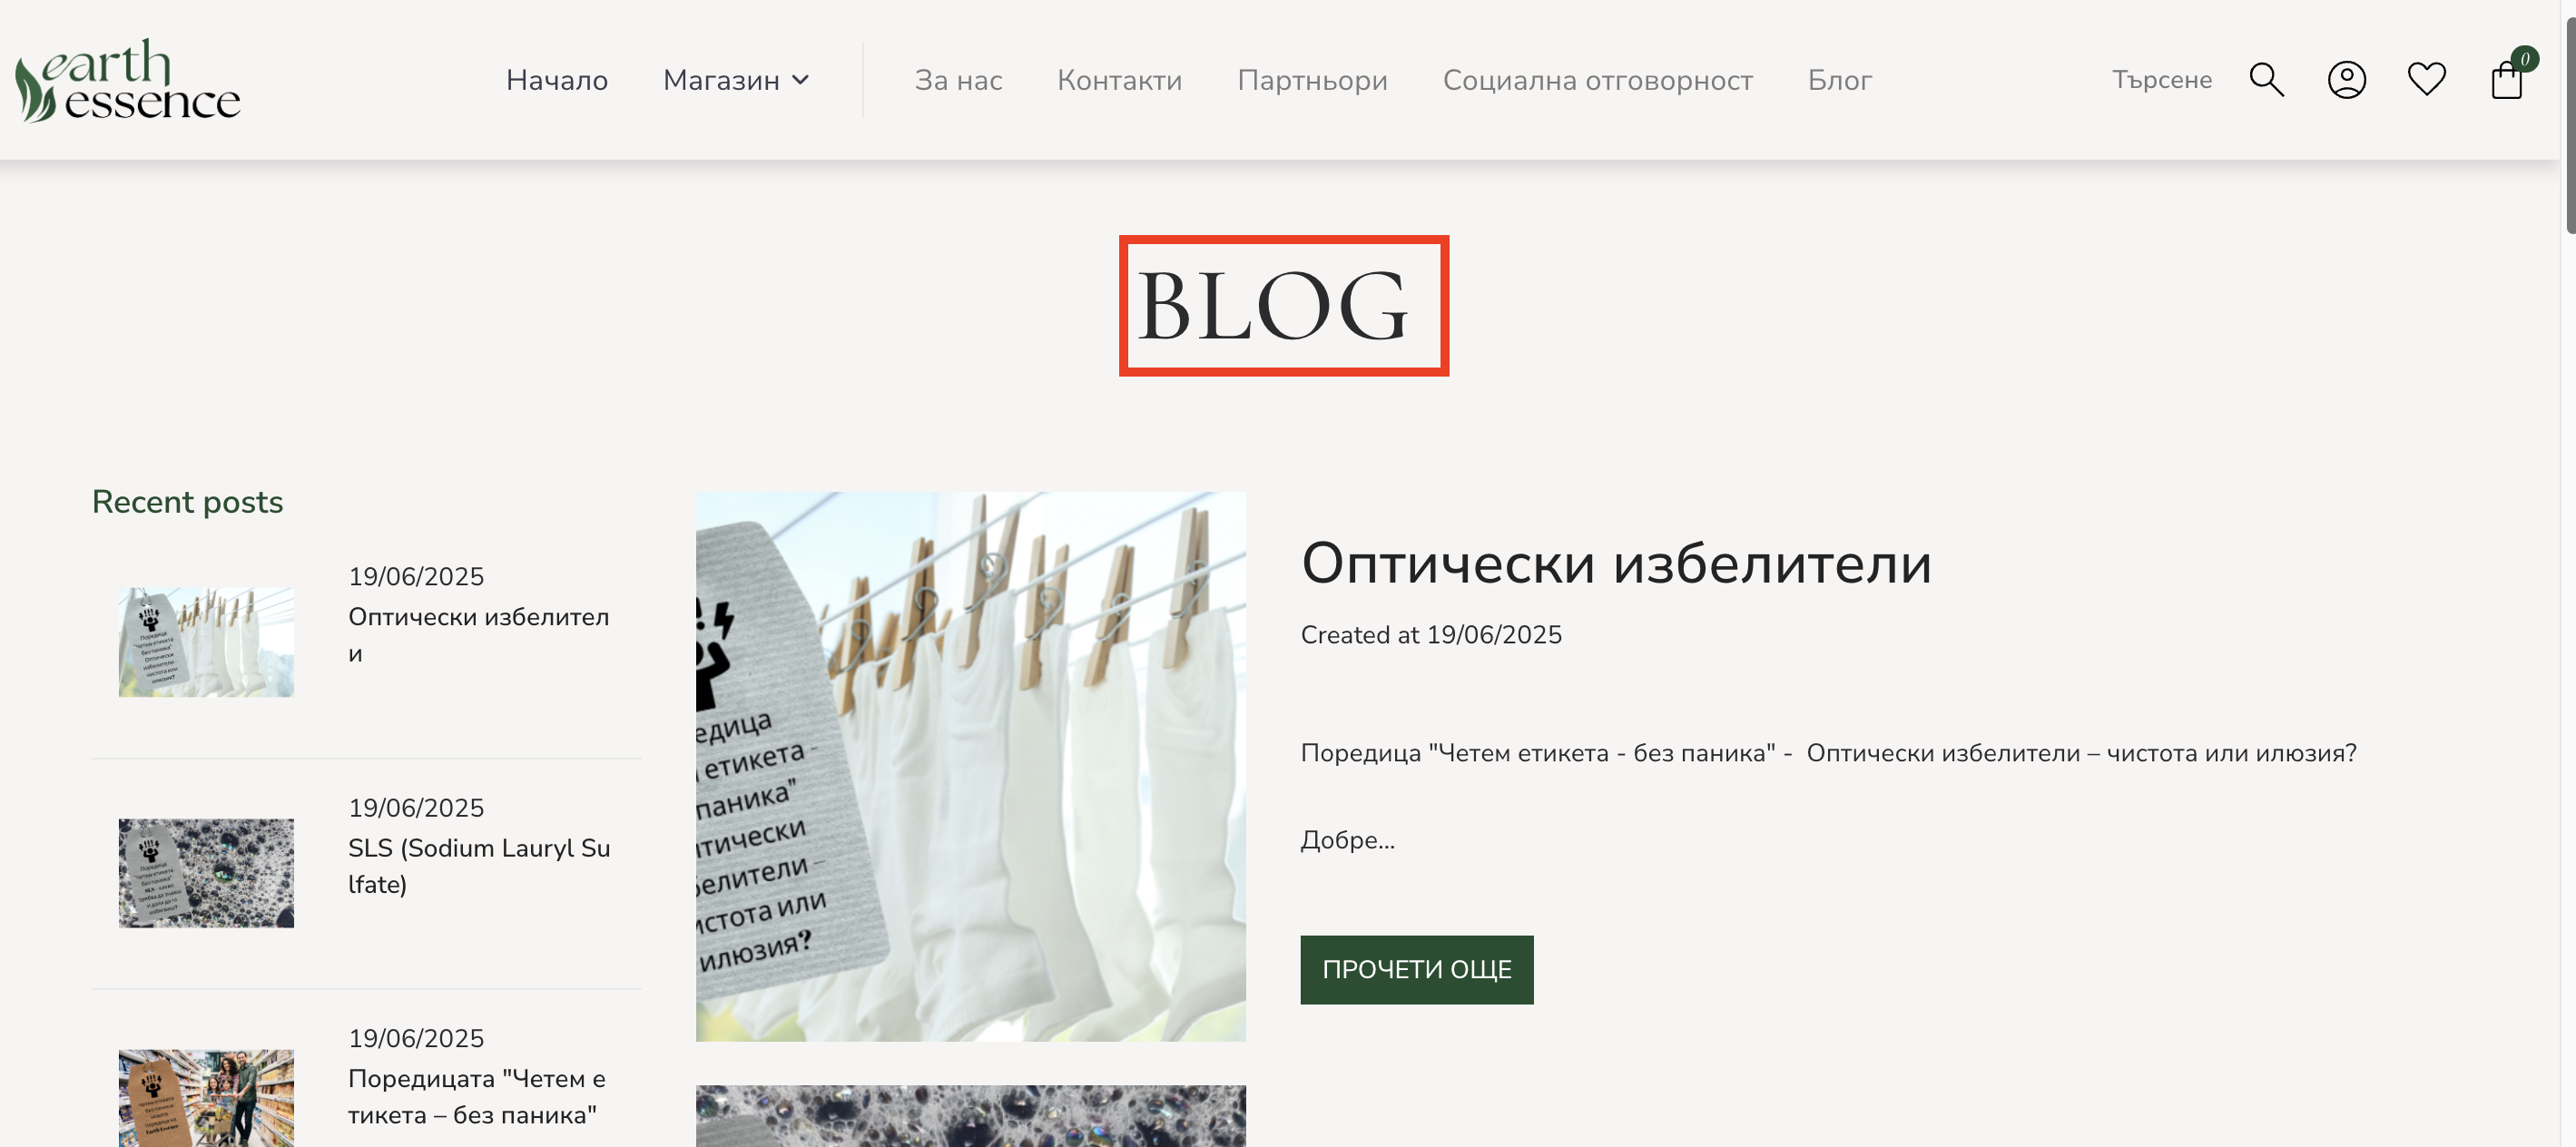Open the Оптически избелители article title
Screen dimensions: 2576x1147
tap(1615, 563)
